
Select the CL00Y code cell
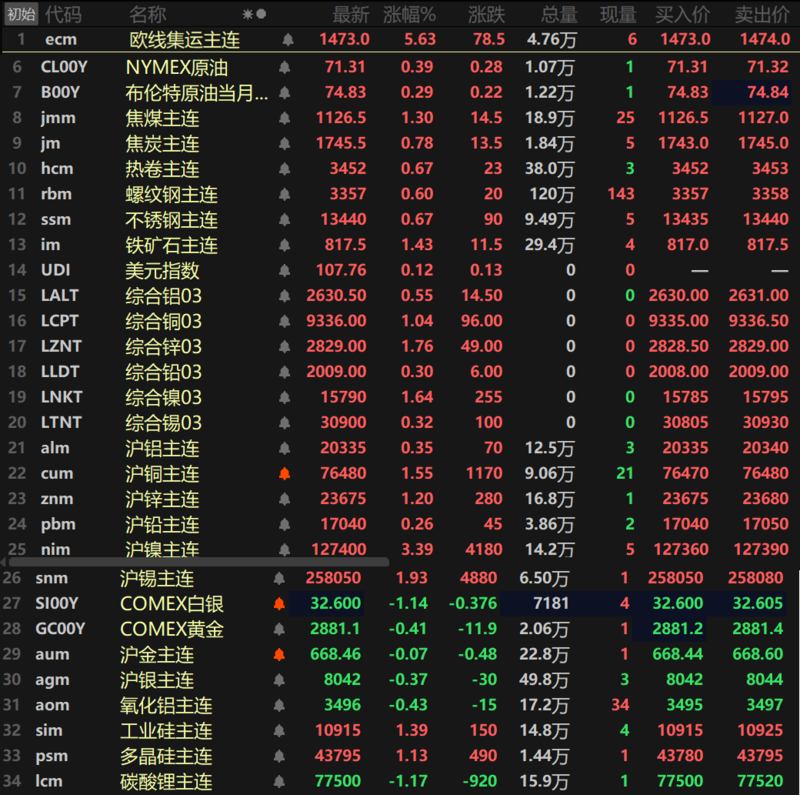point(64,67)
